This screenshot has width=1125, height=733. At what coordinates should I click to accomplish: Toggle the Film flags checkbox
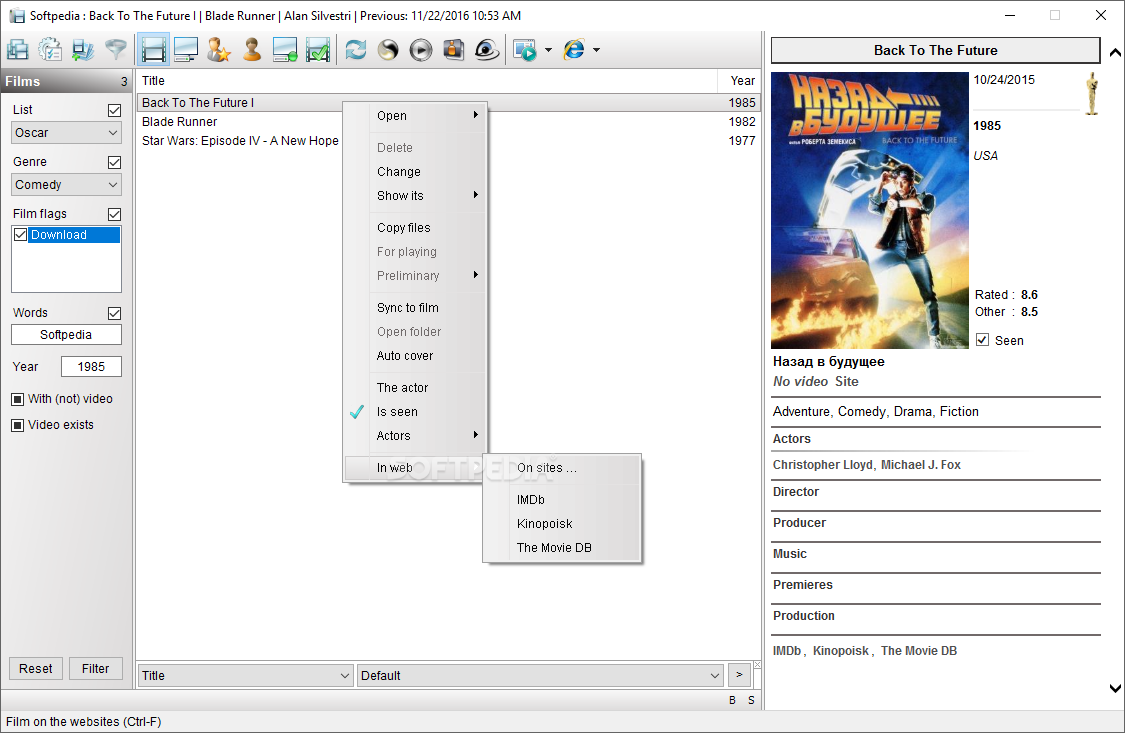114,214
